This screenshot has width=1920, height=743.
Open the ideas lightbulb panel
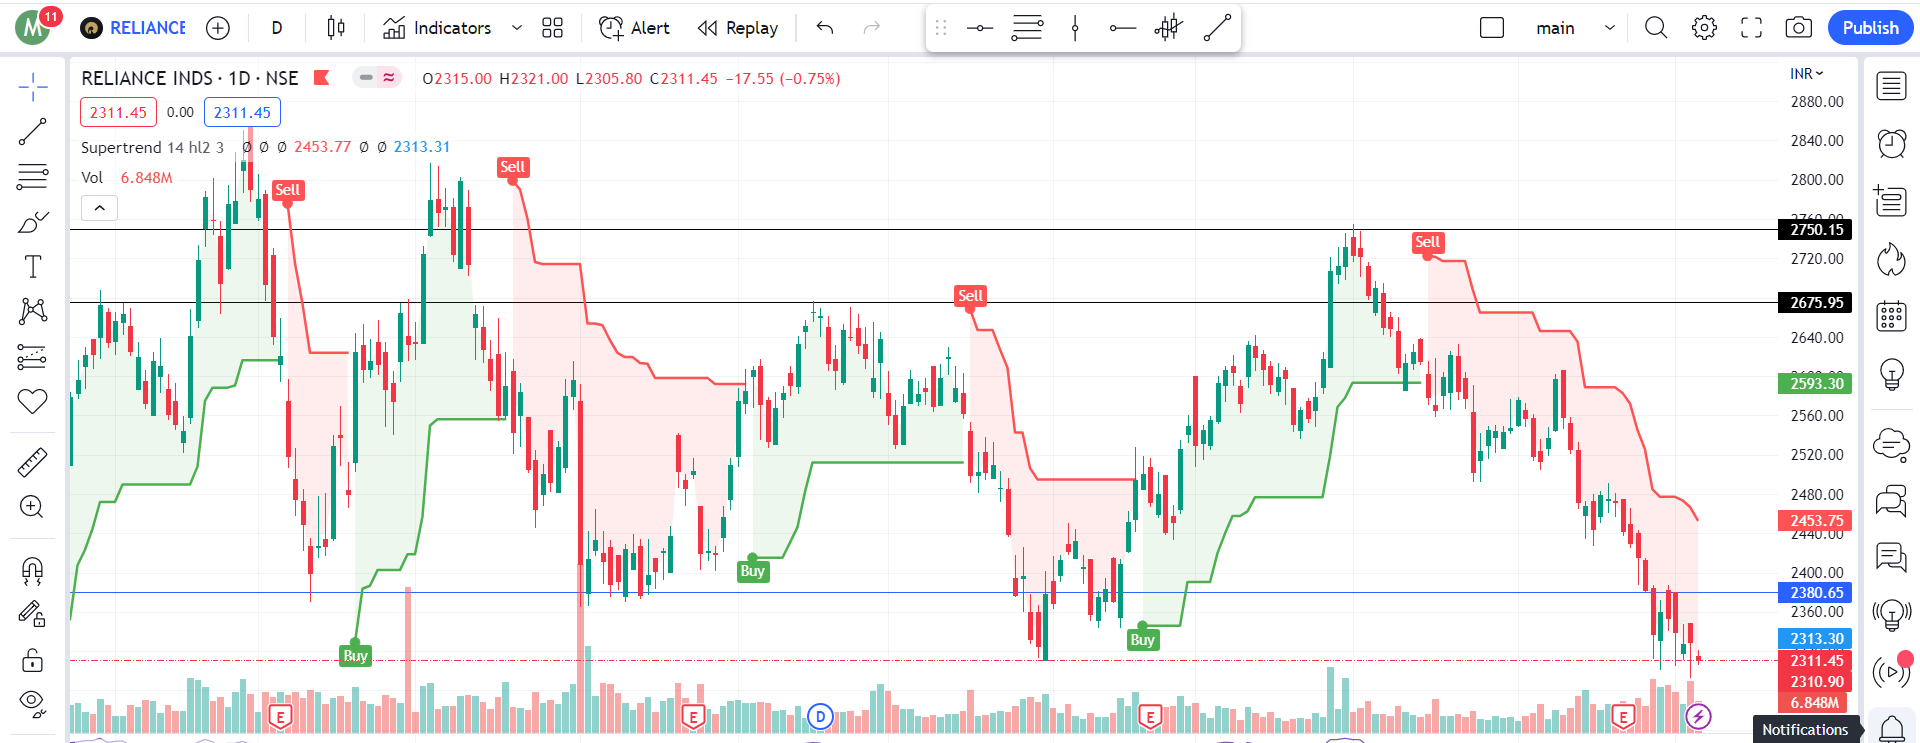point(1891,374)
